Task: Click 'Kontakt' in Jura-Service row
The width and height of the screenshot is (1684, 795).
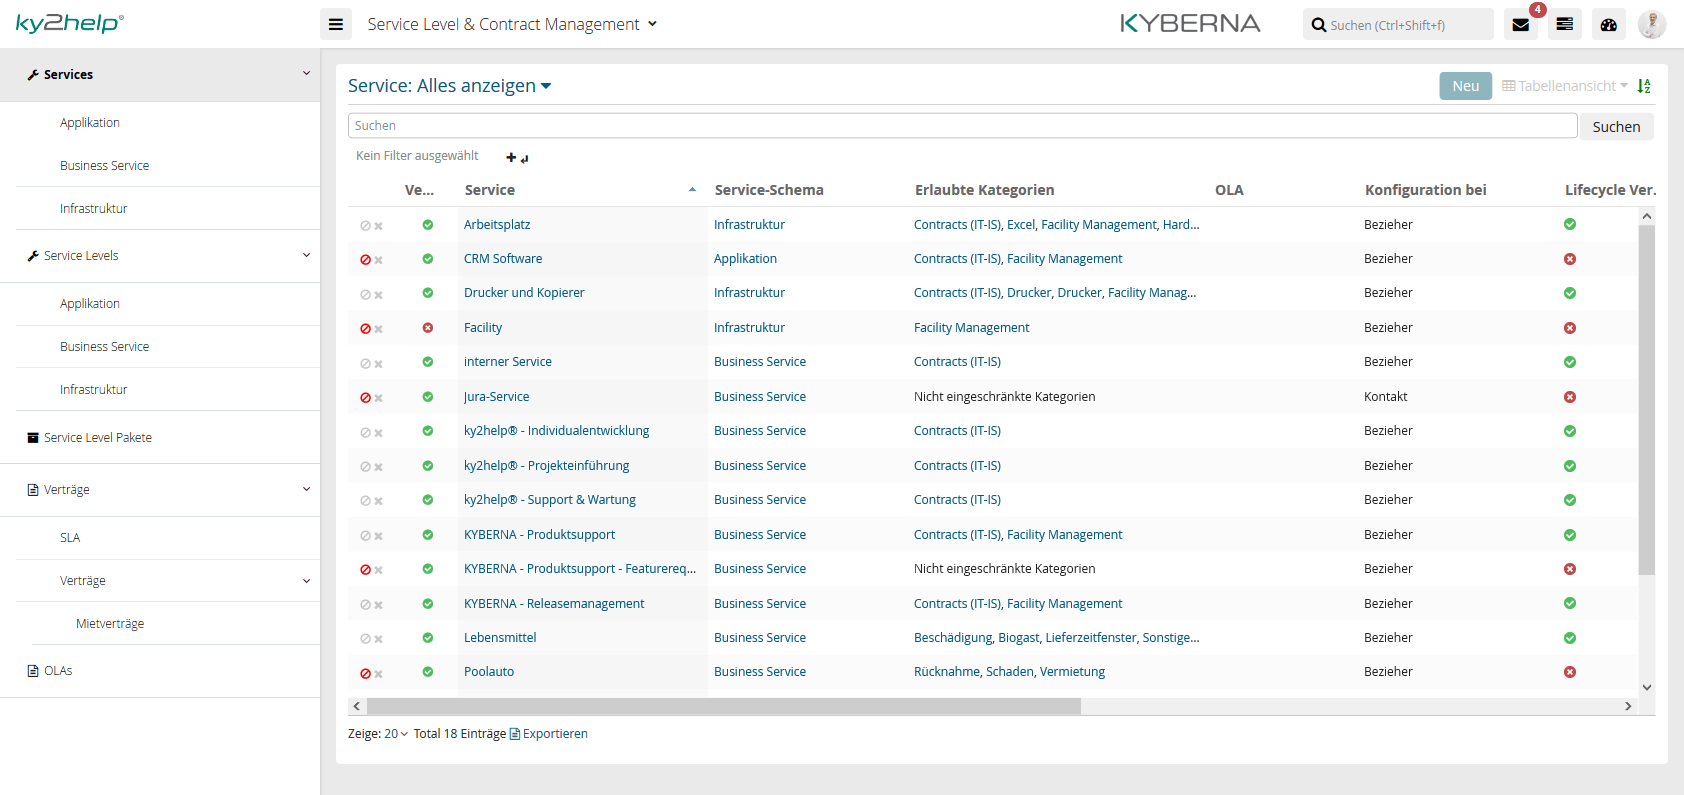Action: (1385, 397)
